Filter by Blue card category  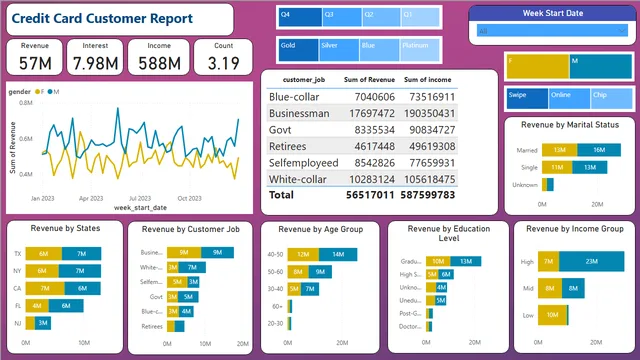point(380,50)
